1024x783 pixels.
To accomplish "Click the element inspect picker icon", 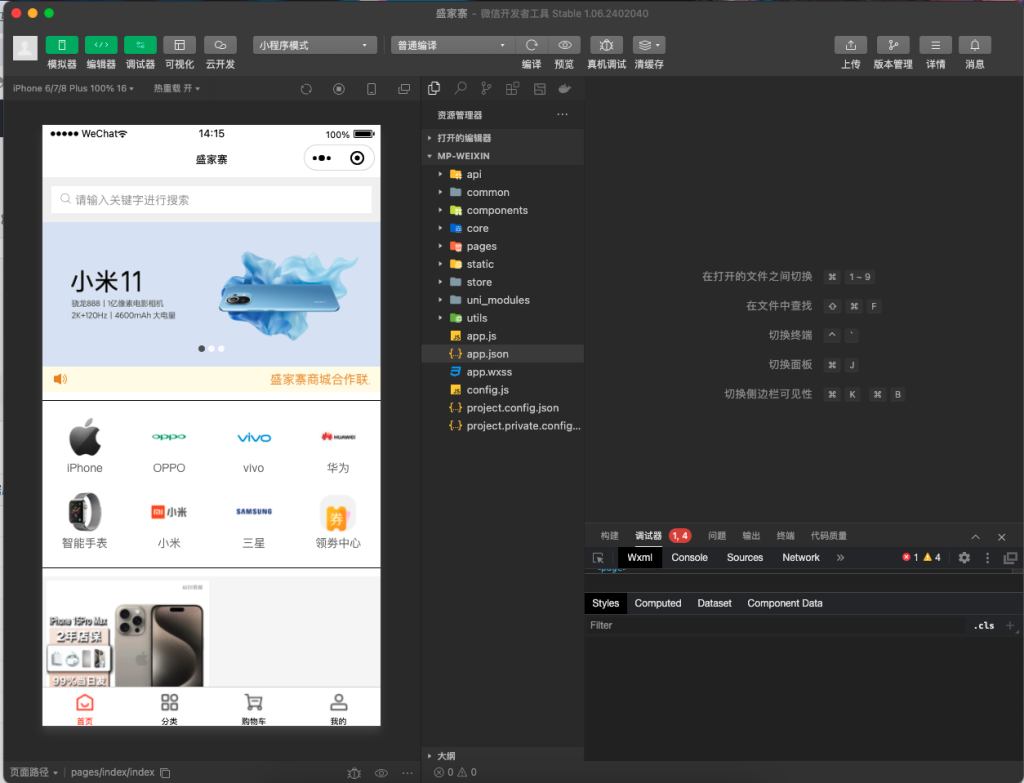I will 598,558.
